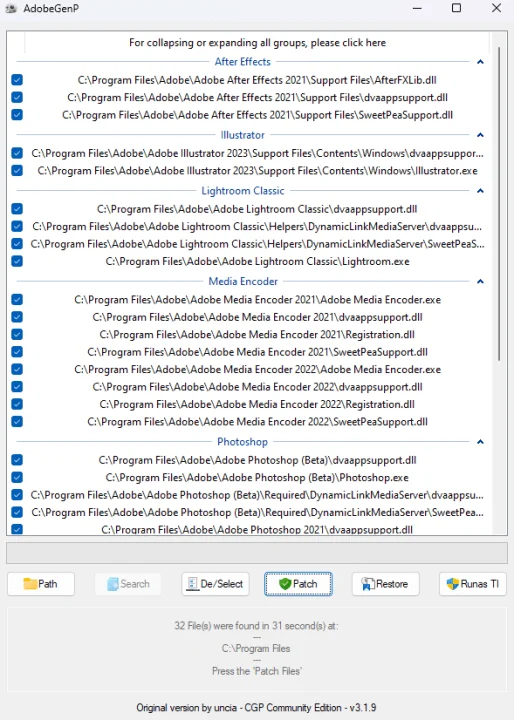Click the Path button folder icon
This screenshot has width=514, height=720.
click(30, 584)
